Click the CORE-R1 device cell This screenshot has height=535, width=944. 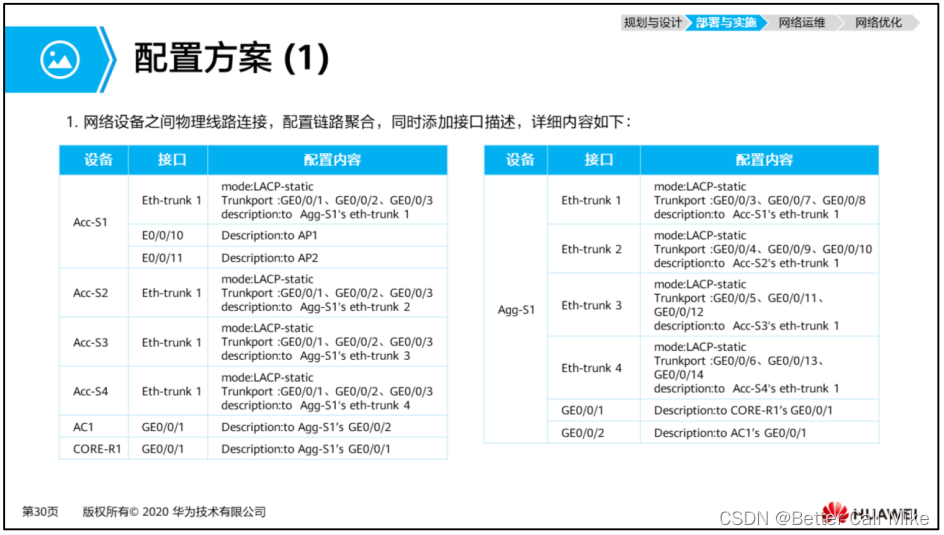[x=95, y=449]
